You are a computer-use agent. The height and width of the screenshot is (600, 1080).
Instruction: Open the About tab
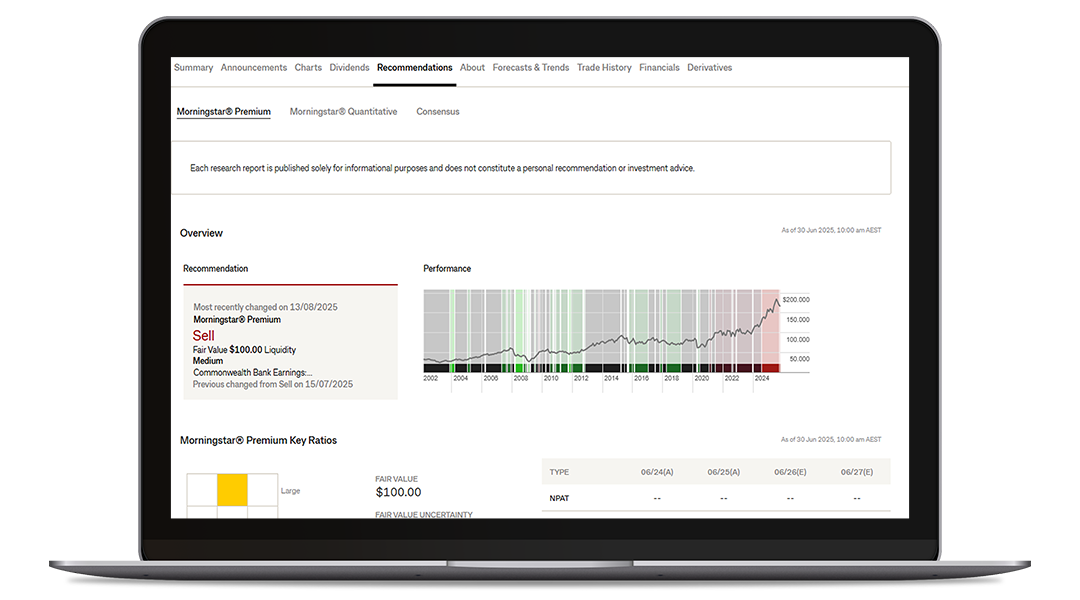point(472,68)
